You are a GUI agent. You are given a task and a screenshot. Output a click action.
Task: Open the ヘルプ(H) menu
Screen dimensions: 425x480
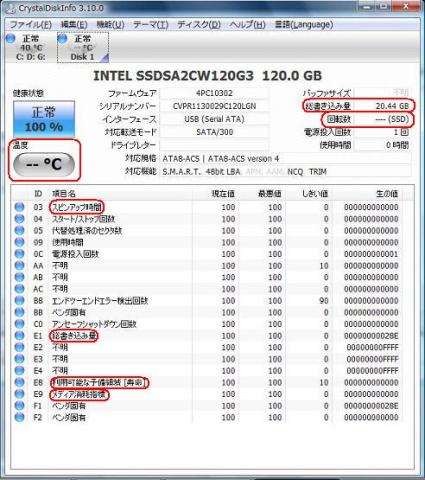247,25
